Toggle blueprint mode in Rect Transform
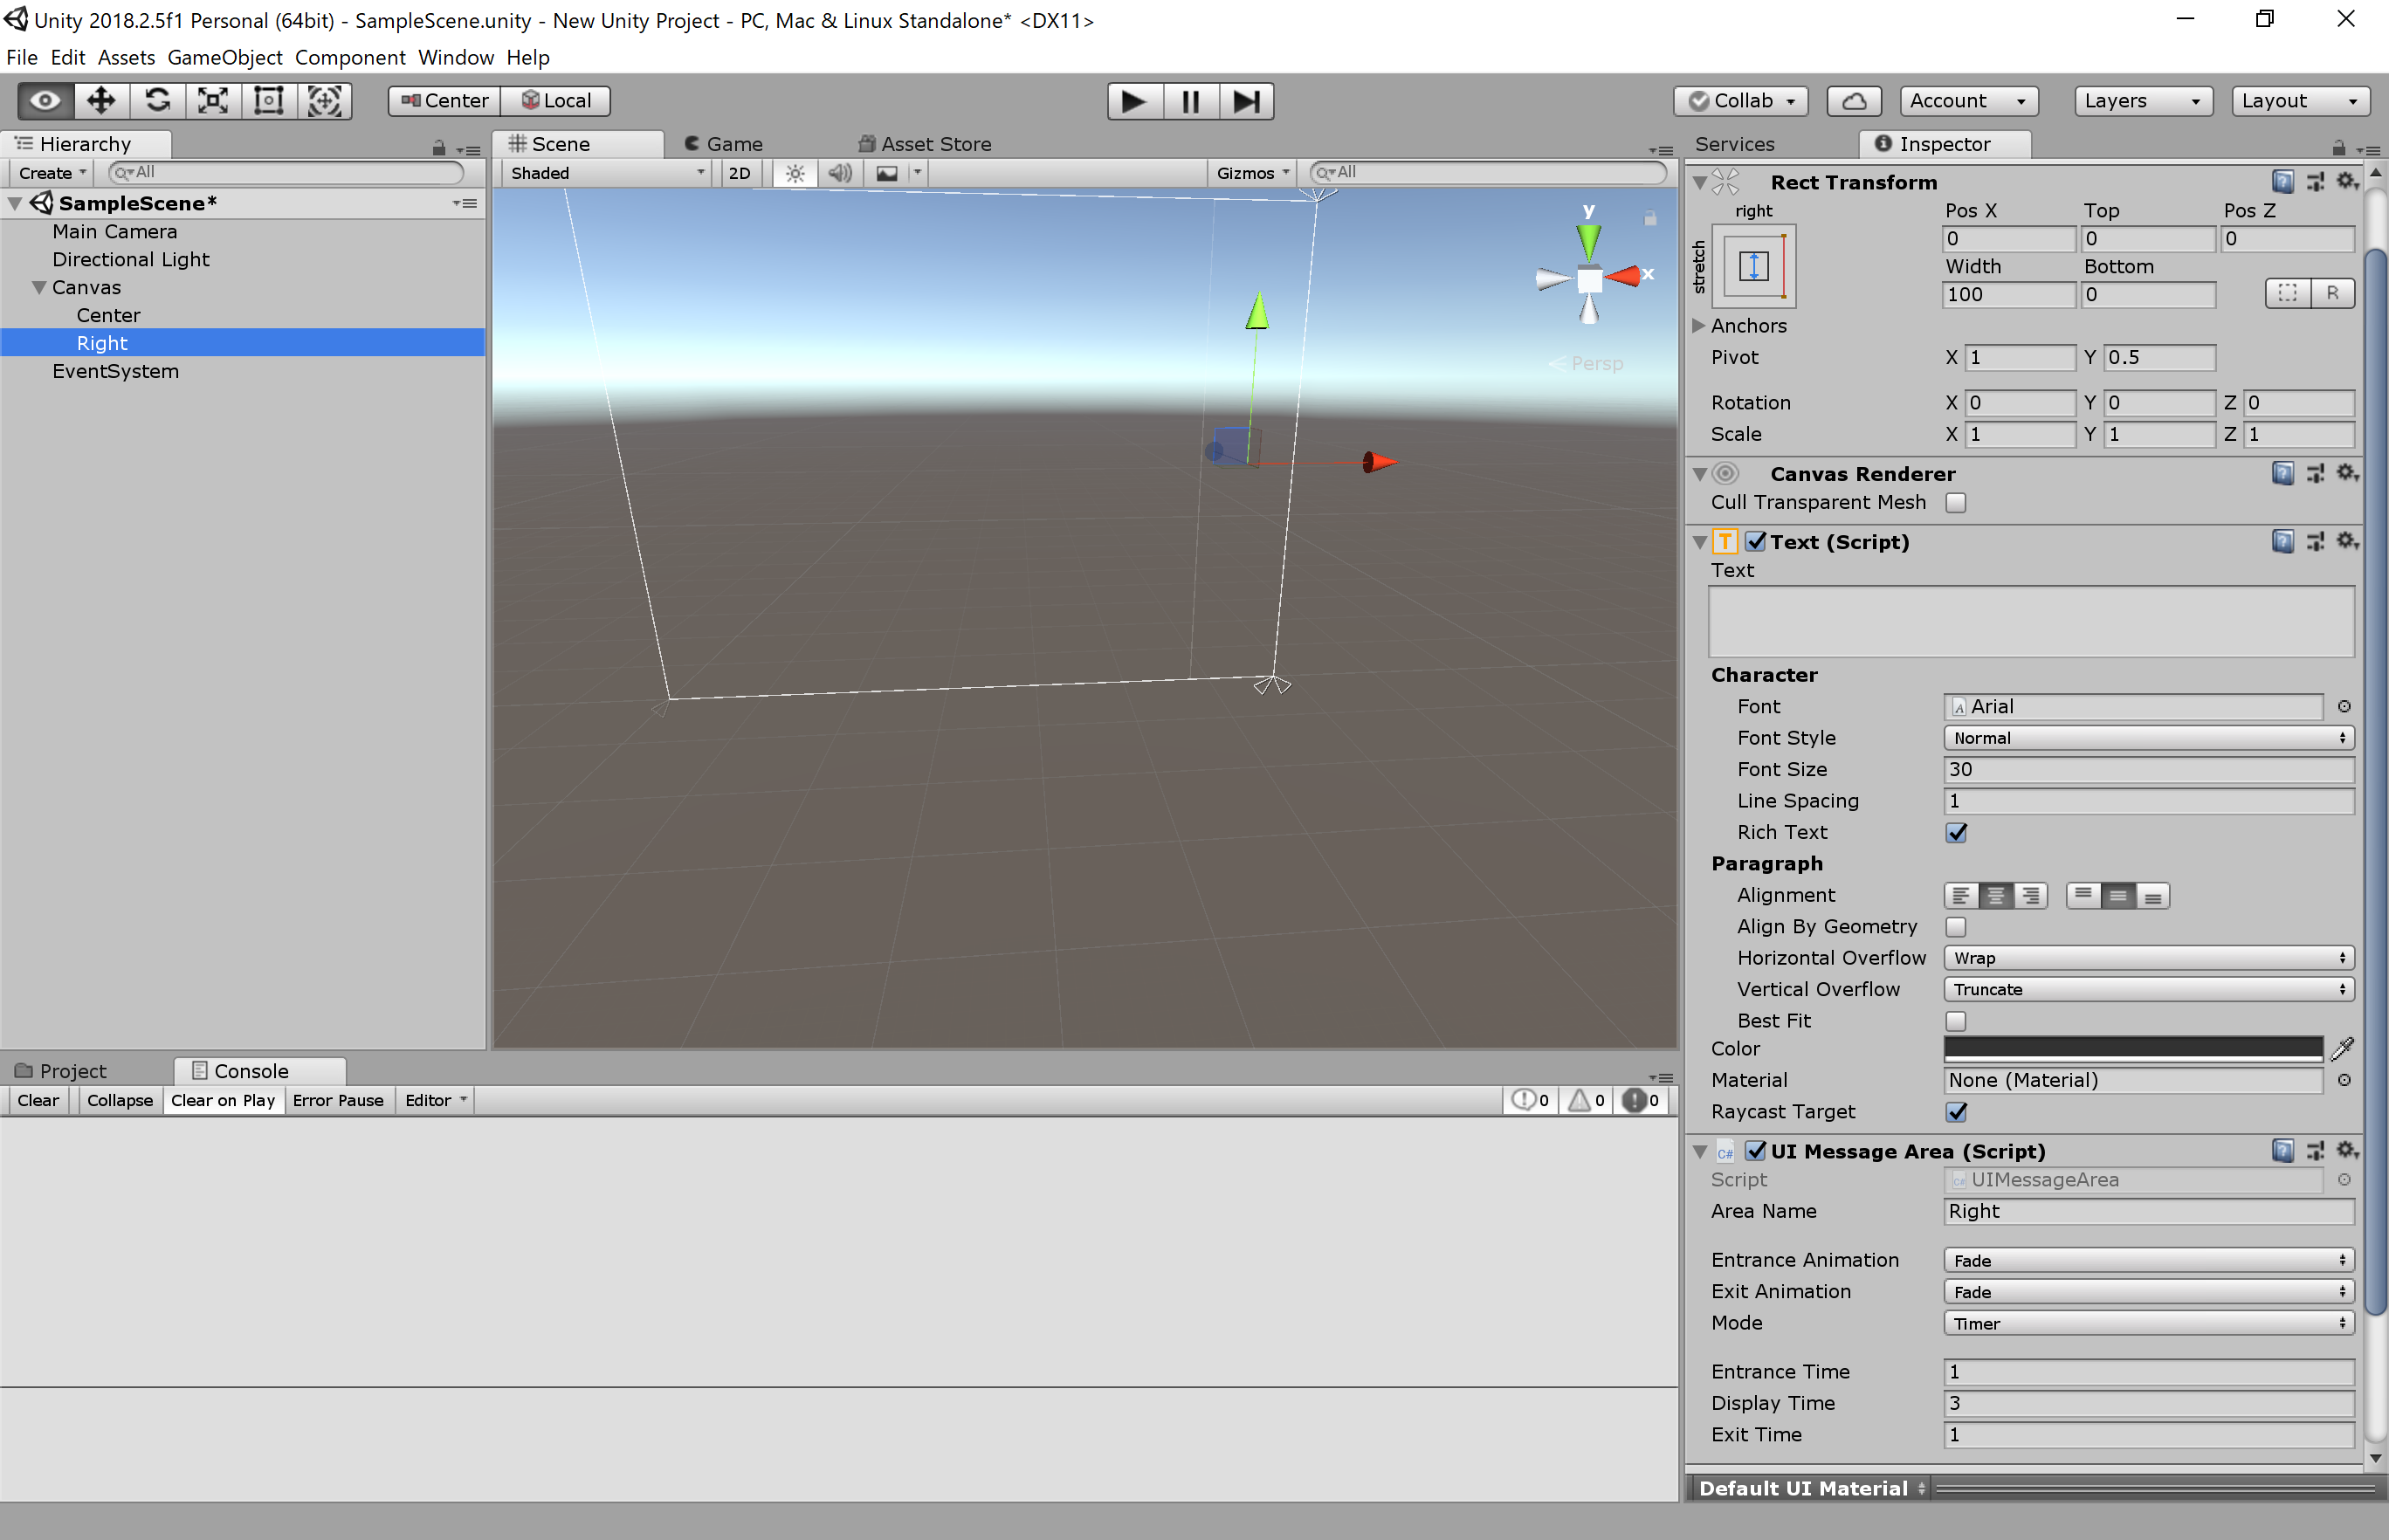The image size is (2389, 1540). point(2287,293)
